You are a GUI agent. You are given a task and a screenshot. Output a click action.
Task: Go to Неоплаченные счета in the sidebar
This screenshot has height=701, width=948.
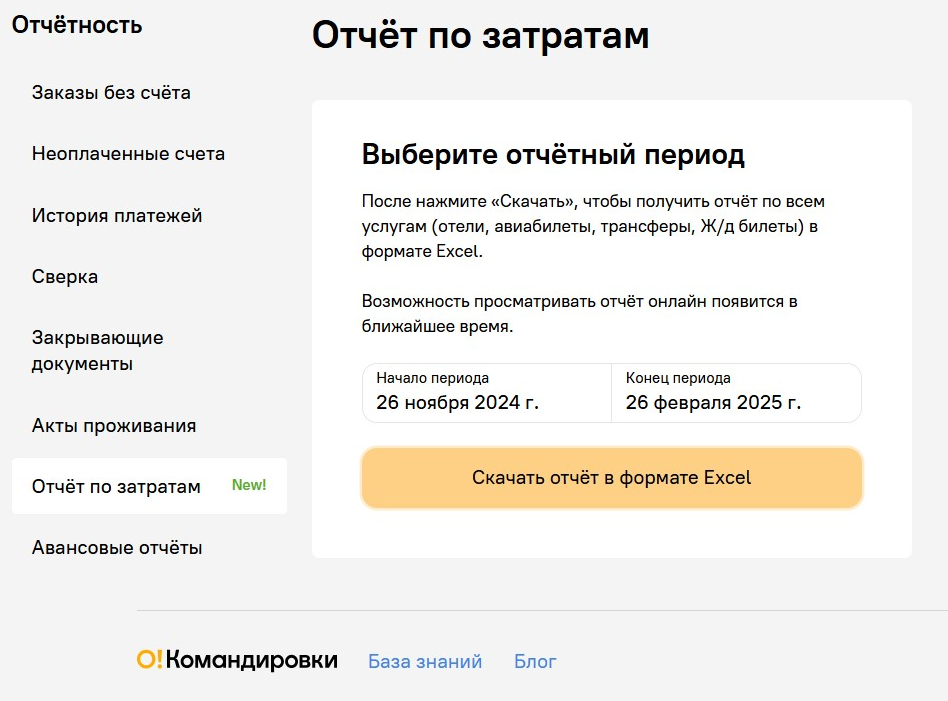(x=128, y=154)
